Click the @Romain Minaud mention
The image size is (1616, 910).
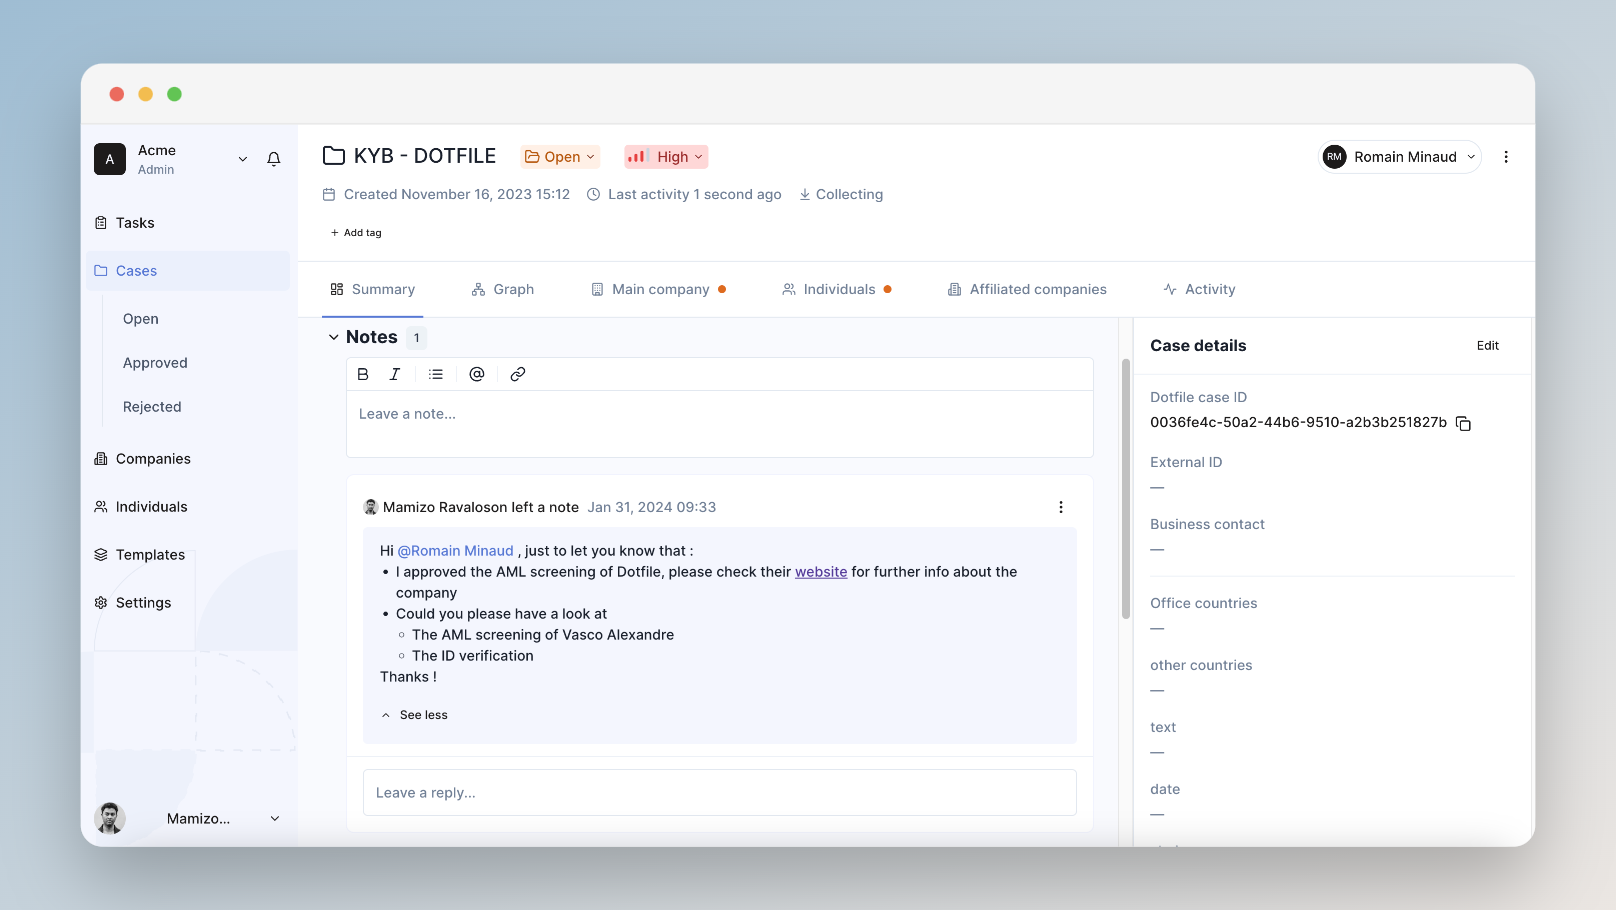pyautogui.click(x=456, y=551)
